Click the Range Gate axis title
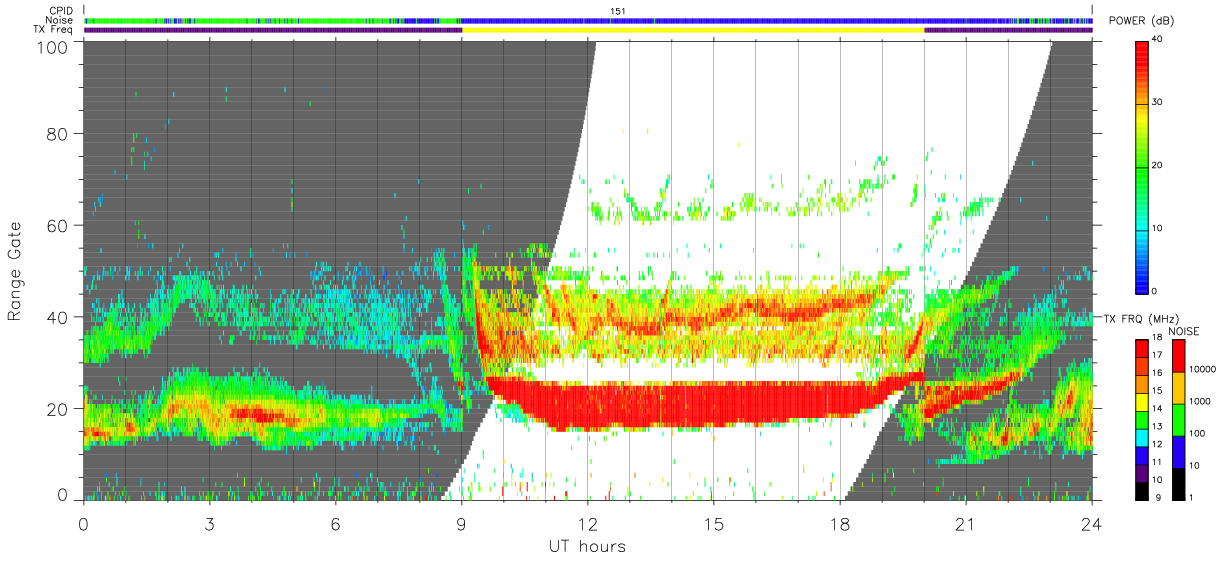 point(16,272)
